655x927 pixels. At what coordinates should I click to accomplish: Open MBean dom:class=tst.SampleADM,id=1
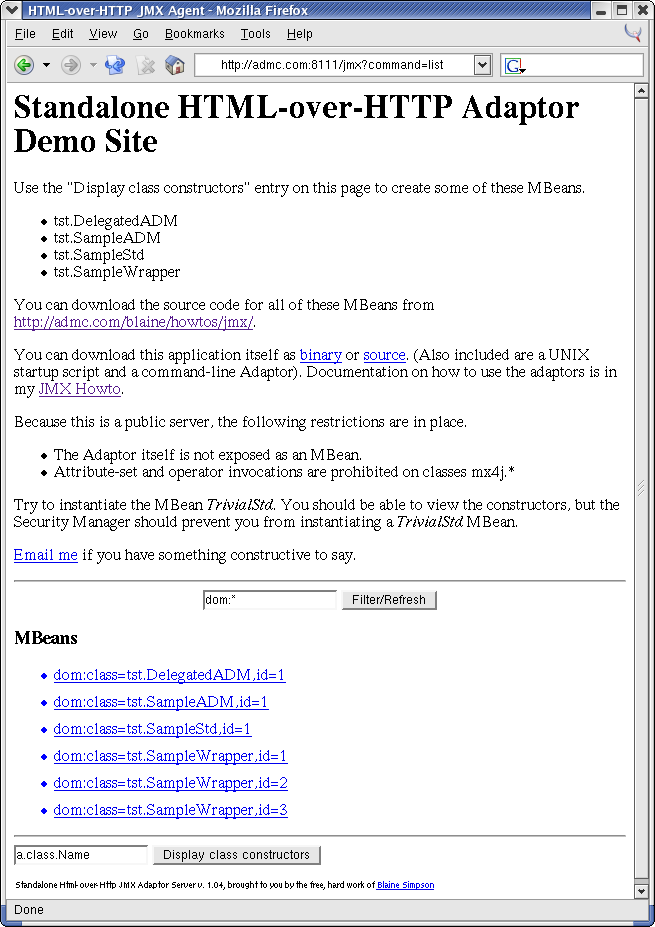coord(161,702)
